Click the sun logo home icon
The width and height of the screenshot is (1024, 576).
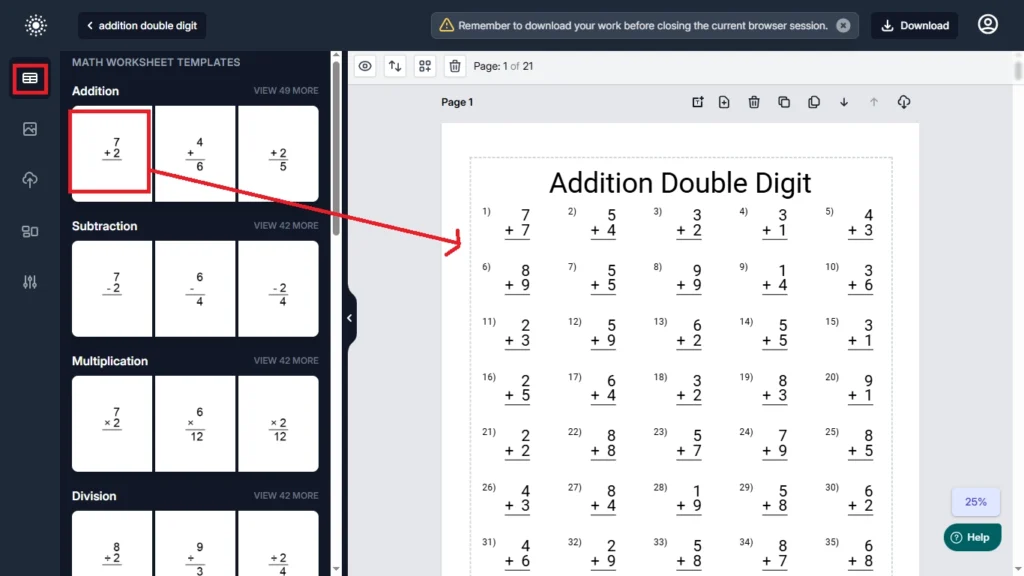pyautogui.click(x=36, y=25)
